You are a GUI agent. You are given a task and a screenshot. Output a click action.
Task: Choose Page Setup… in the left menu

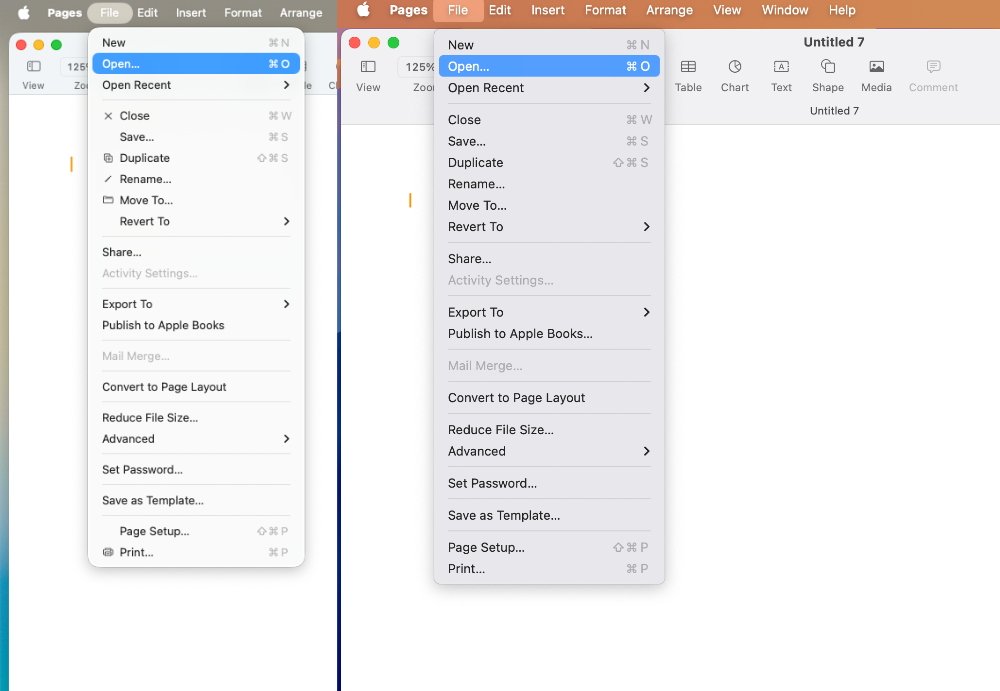point(196,531)
